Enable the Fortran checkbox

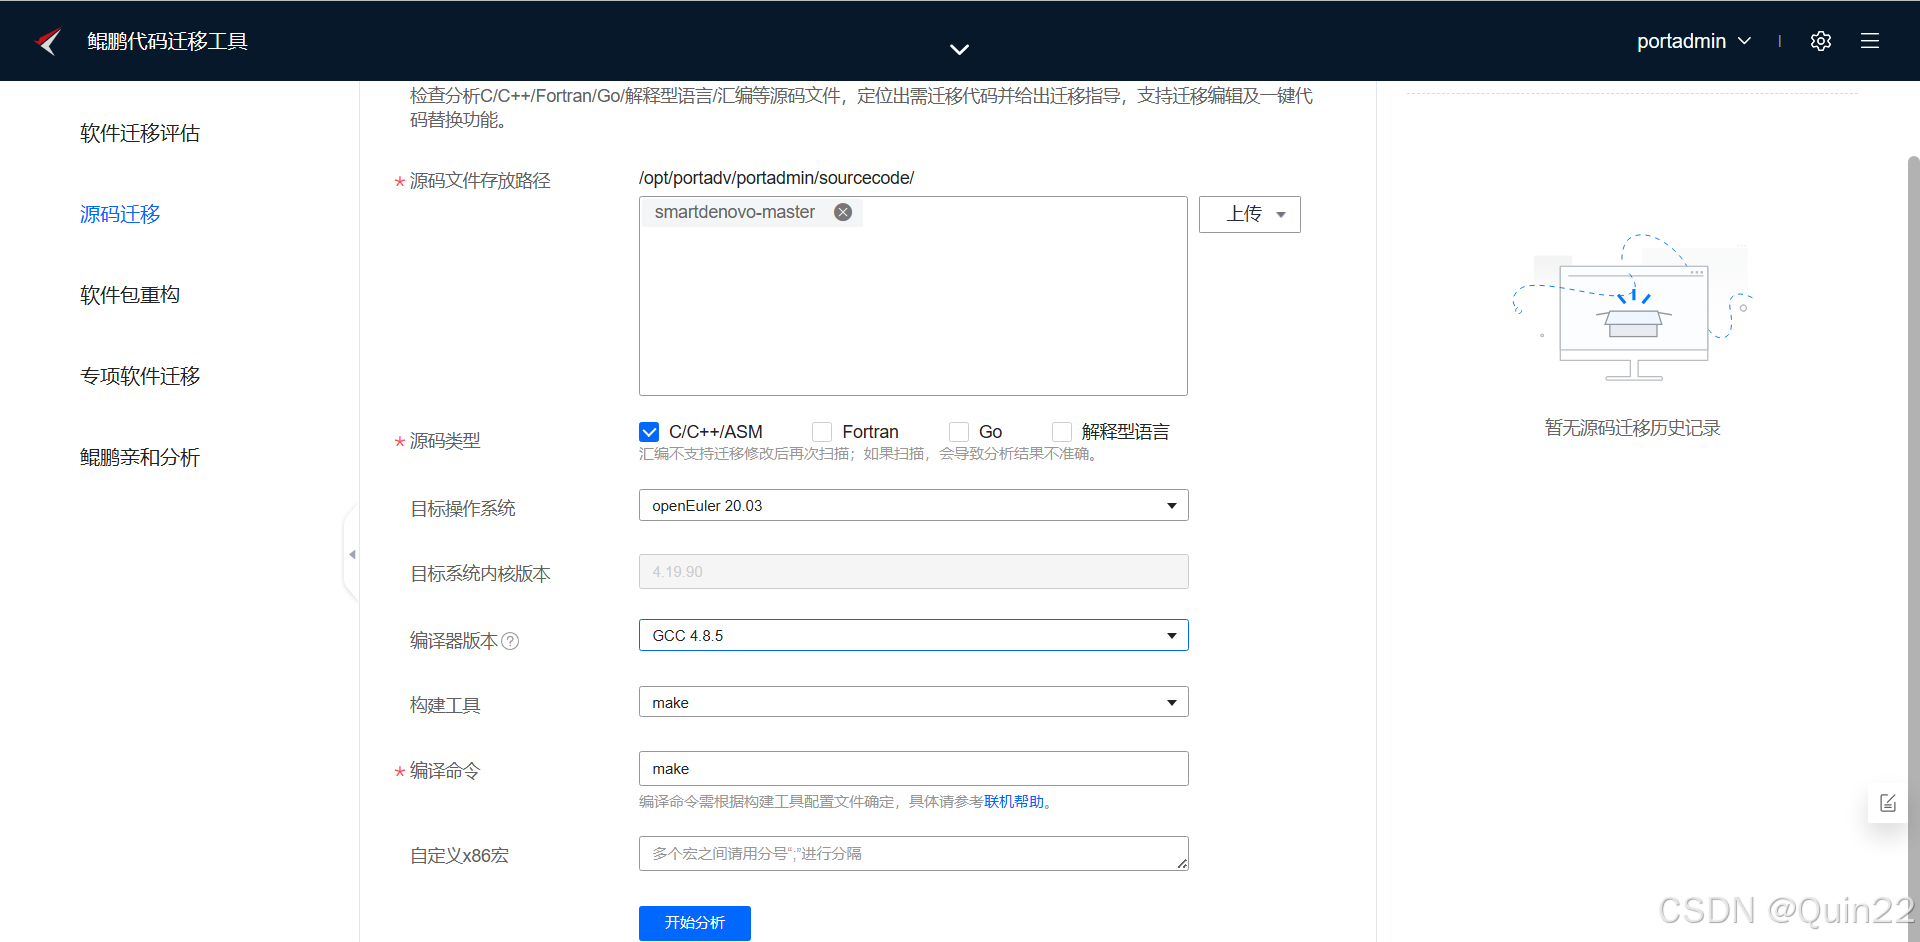pyautogui.click(x=822, y=432)
